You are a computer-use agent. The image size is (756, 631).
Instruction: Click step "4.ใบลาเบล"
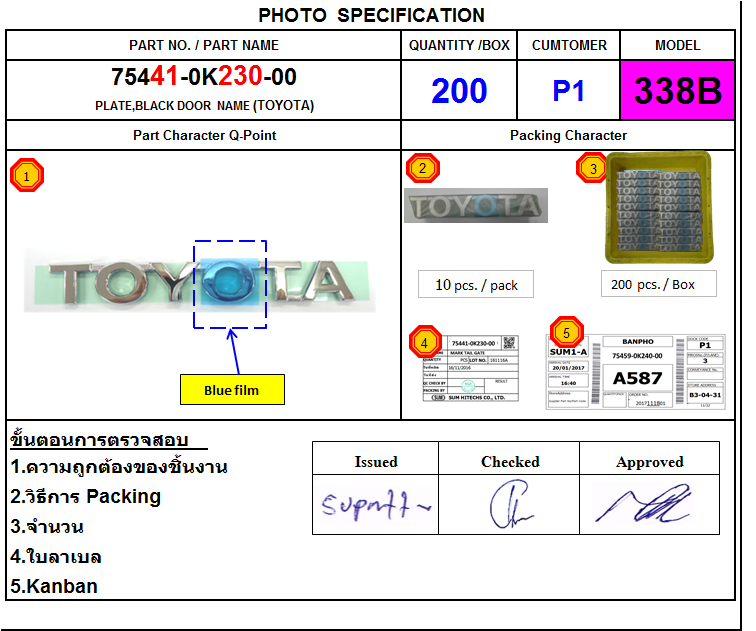pos(55,556)
